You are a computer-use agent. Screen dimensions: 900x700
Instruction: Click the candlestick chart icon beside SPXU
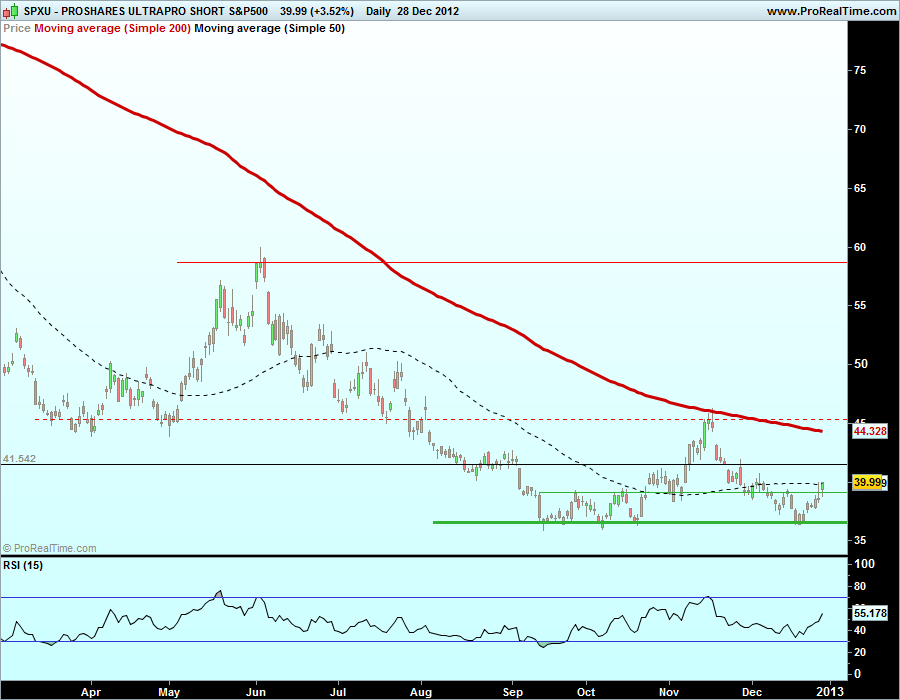pos(11,10)
